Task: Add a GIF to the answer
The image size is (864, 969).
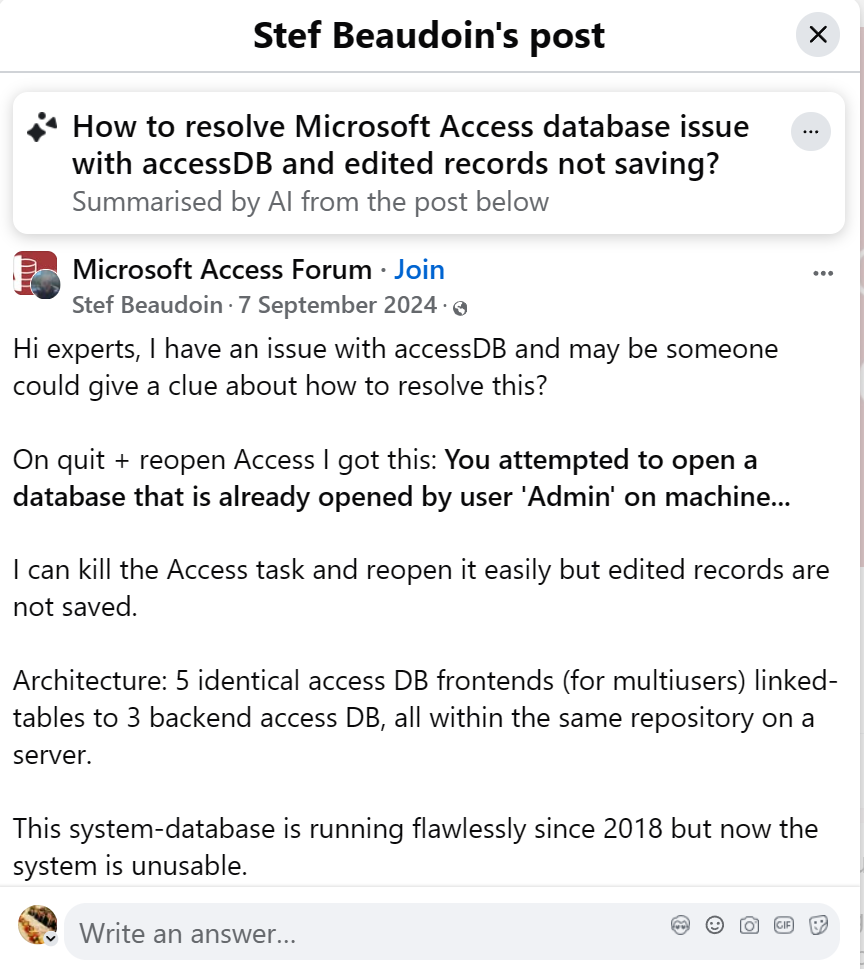Action: [784, 926]
